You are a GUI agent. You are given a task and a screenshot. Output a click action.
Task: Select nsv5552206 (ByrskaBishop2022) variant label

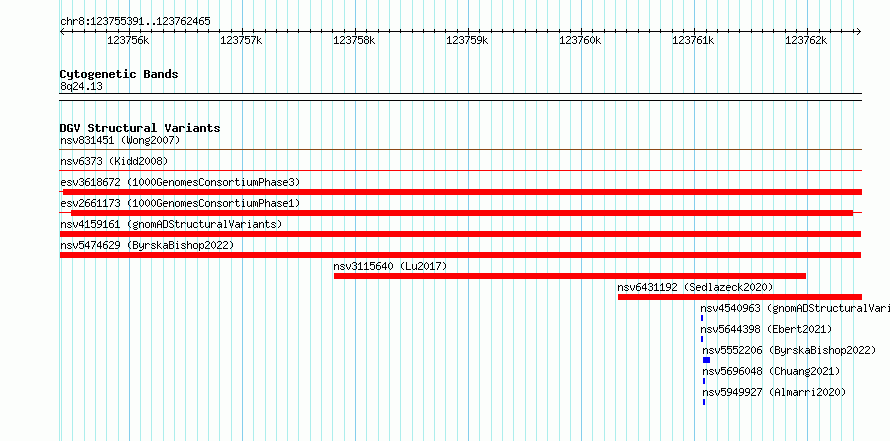click(x=788, y=350)
